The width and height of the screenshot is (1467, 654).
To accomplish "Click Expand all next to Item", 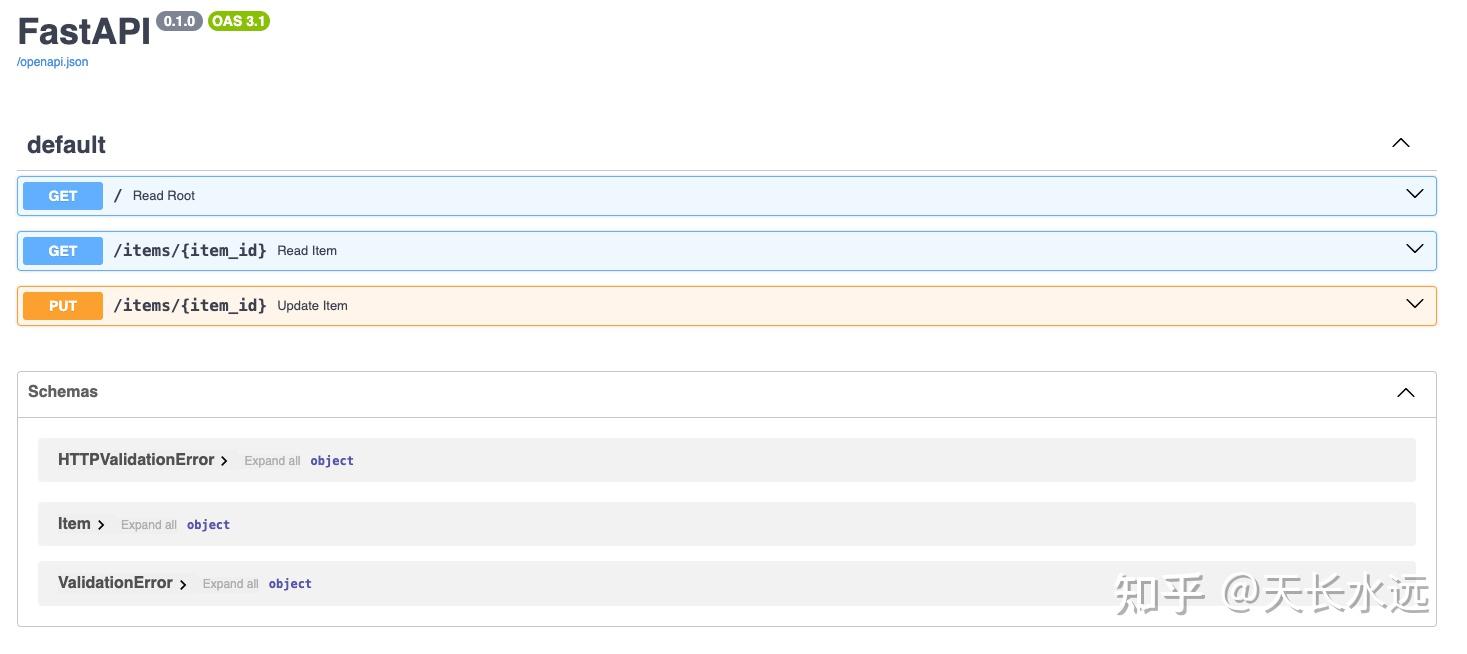I will coord(149,525).
